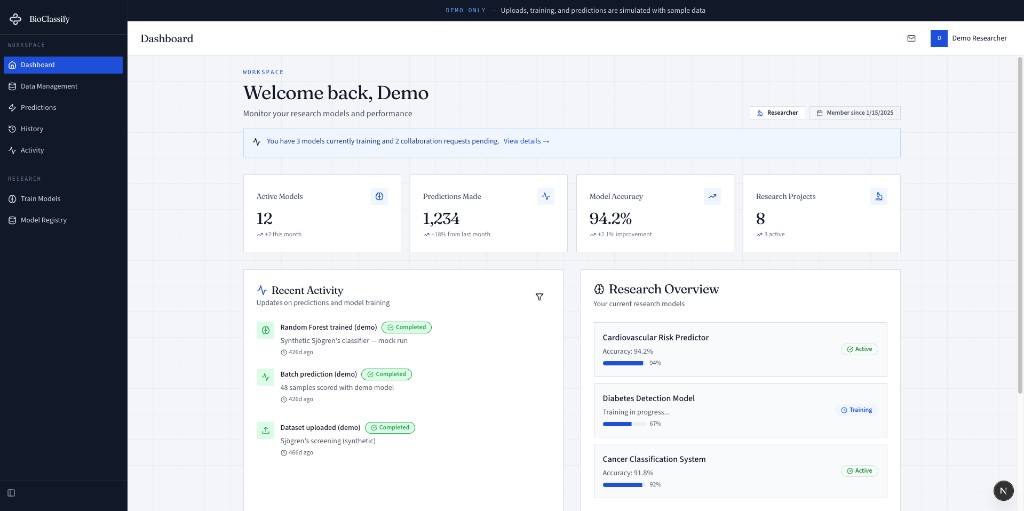Click the 48 samples scored description text

[337, 387]
